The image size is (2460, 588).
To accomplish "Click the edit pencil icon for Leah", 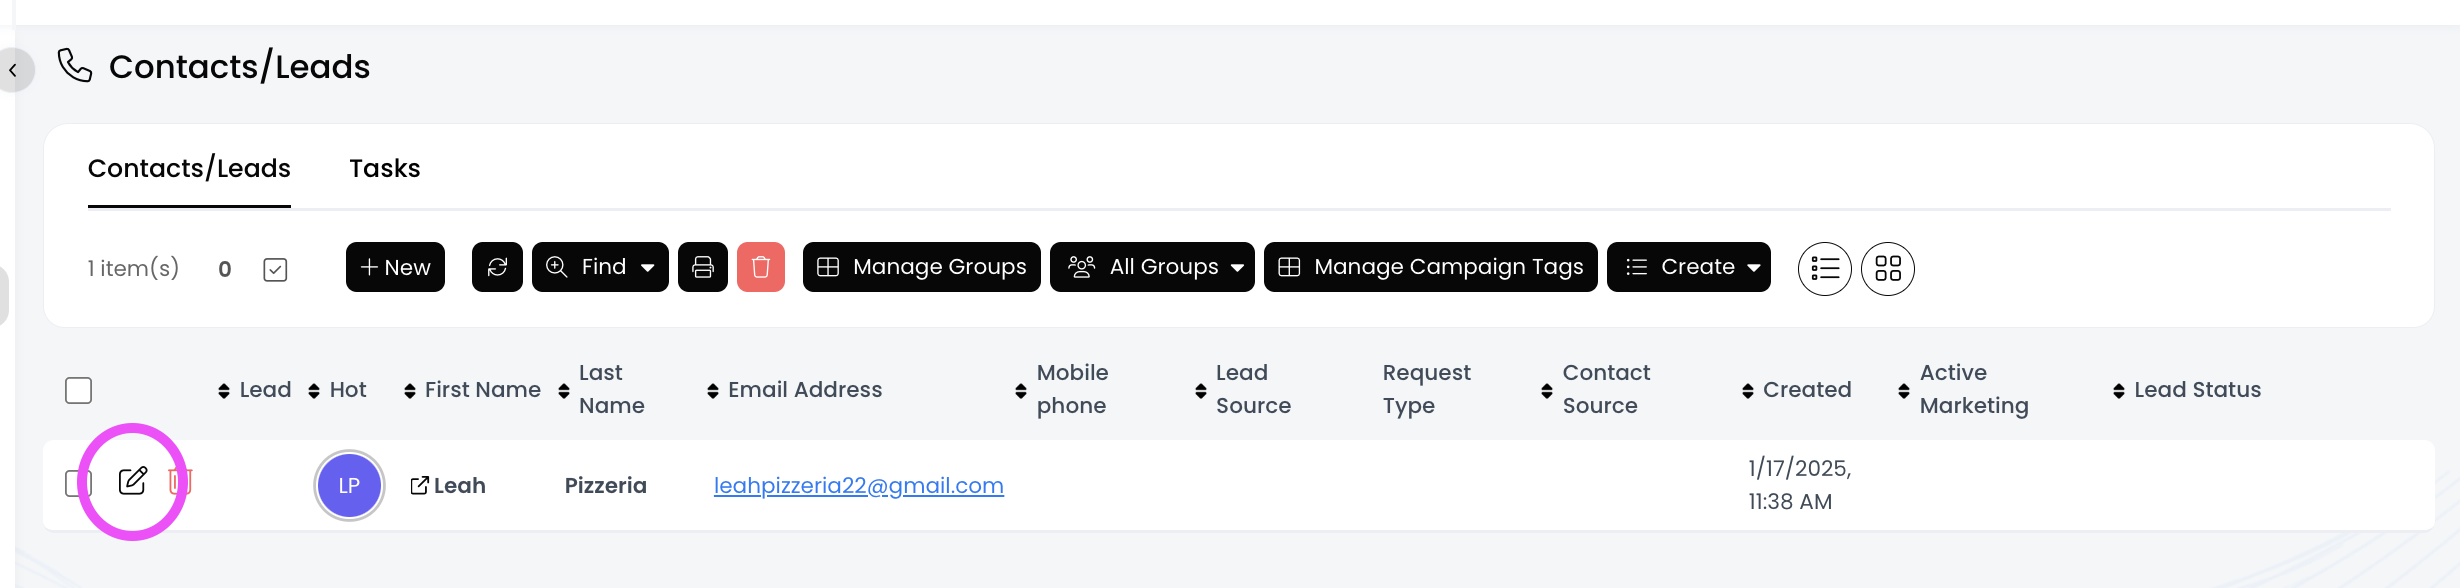I will pos(132,482).
